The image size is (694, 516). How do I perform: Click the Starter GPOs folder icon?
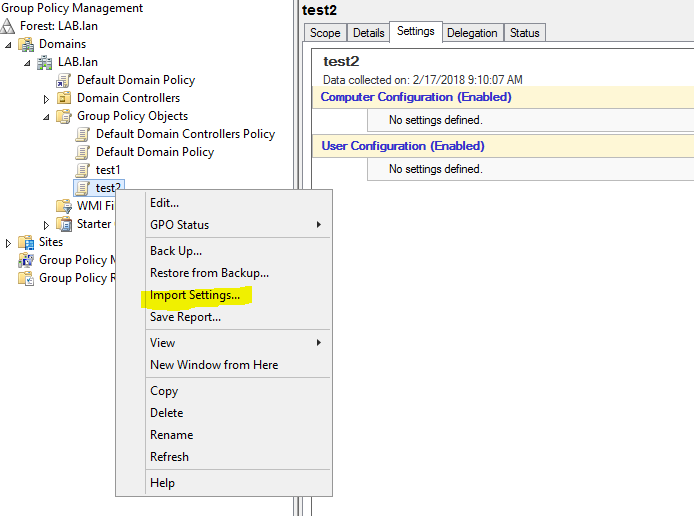[64, 224]
